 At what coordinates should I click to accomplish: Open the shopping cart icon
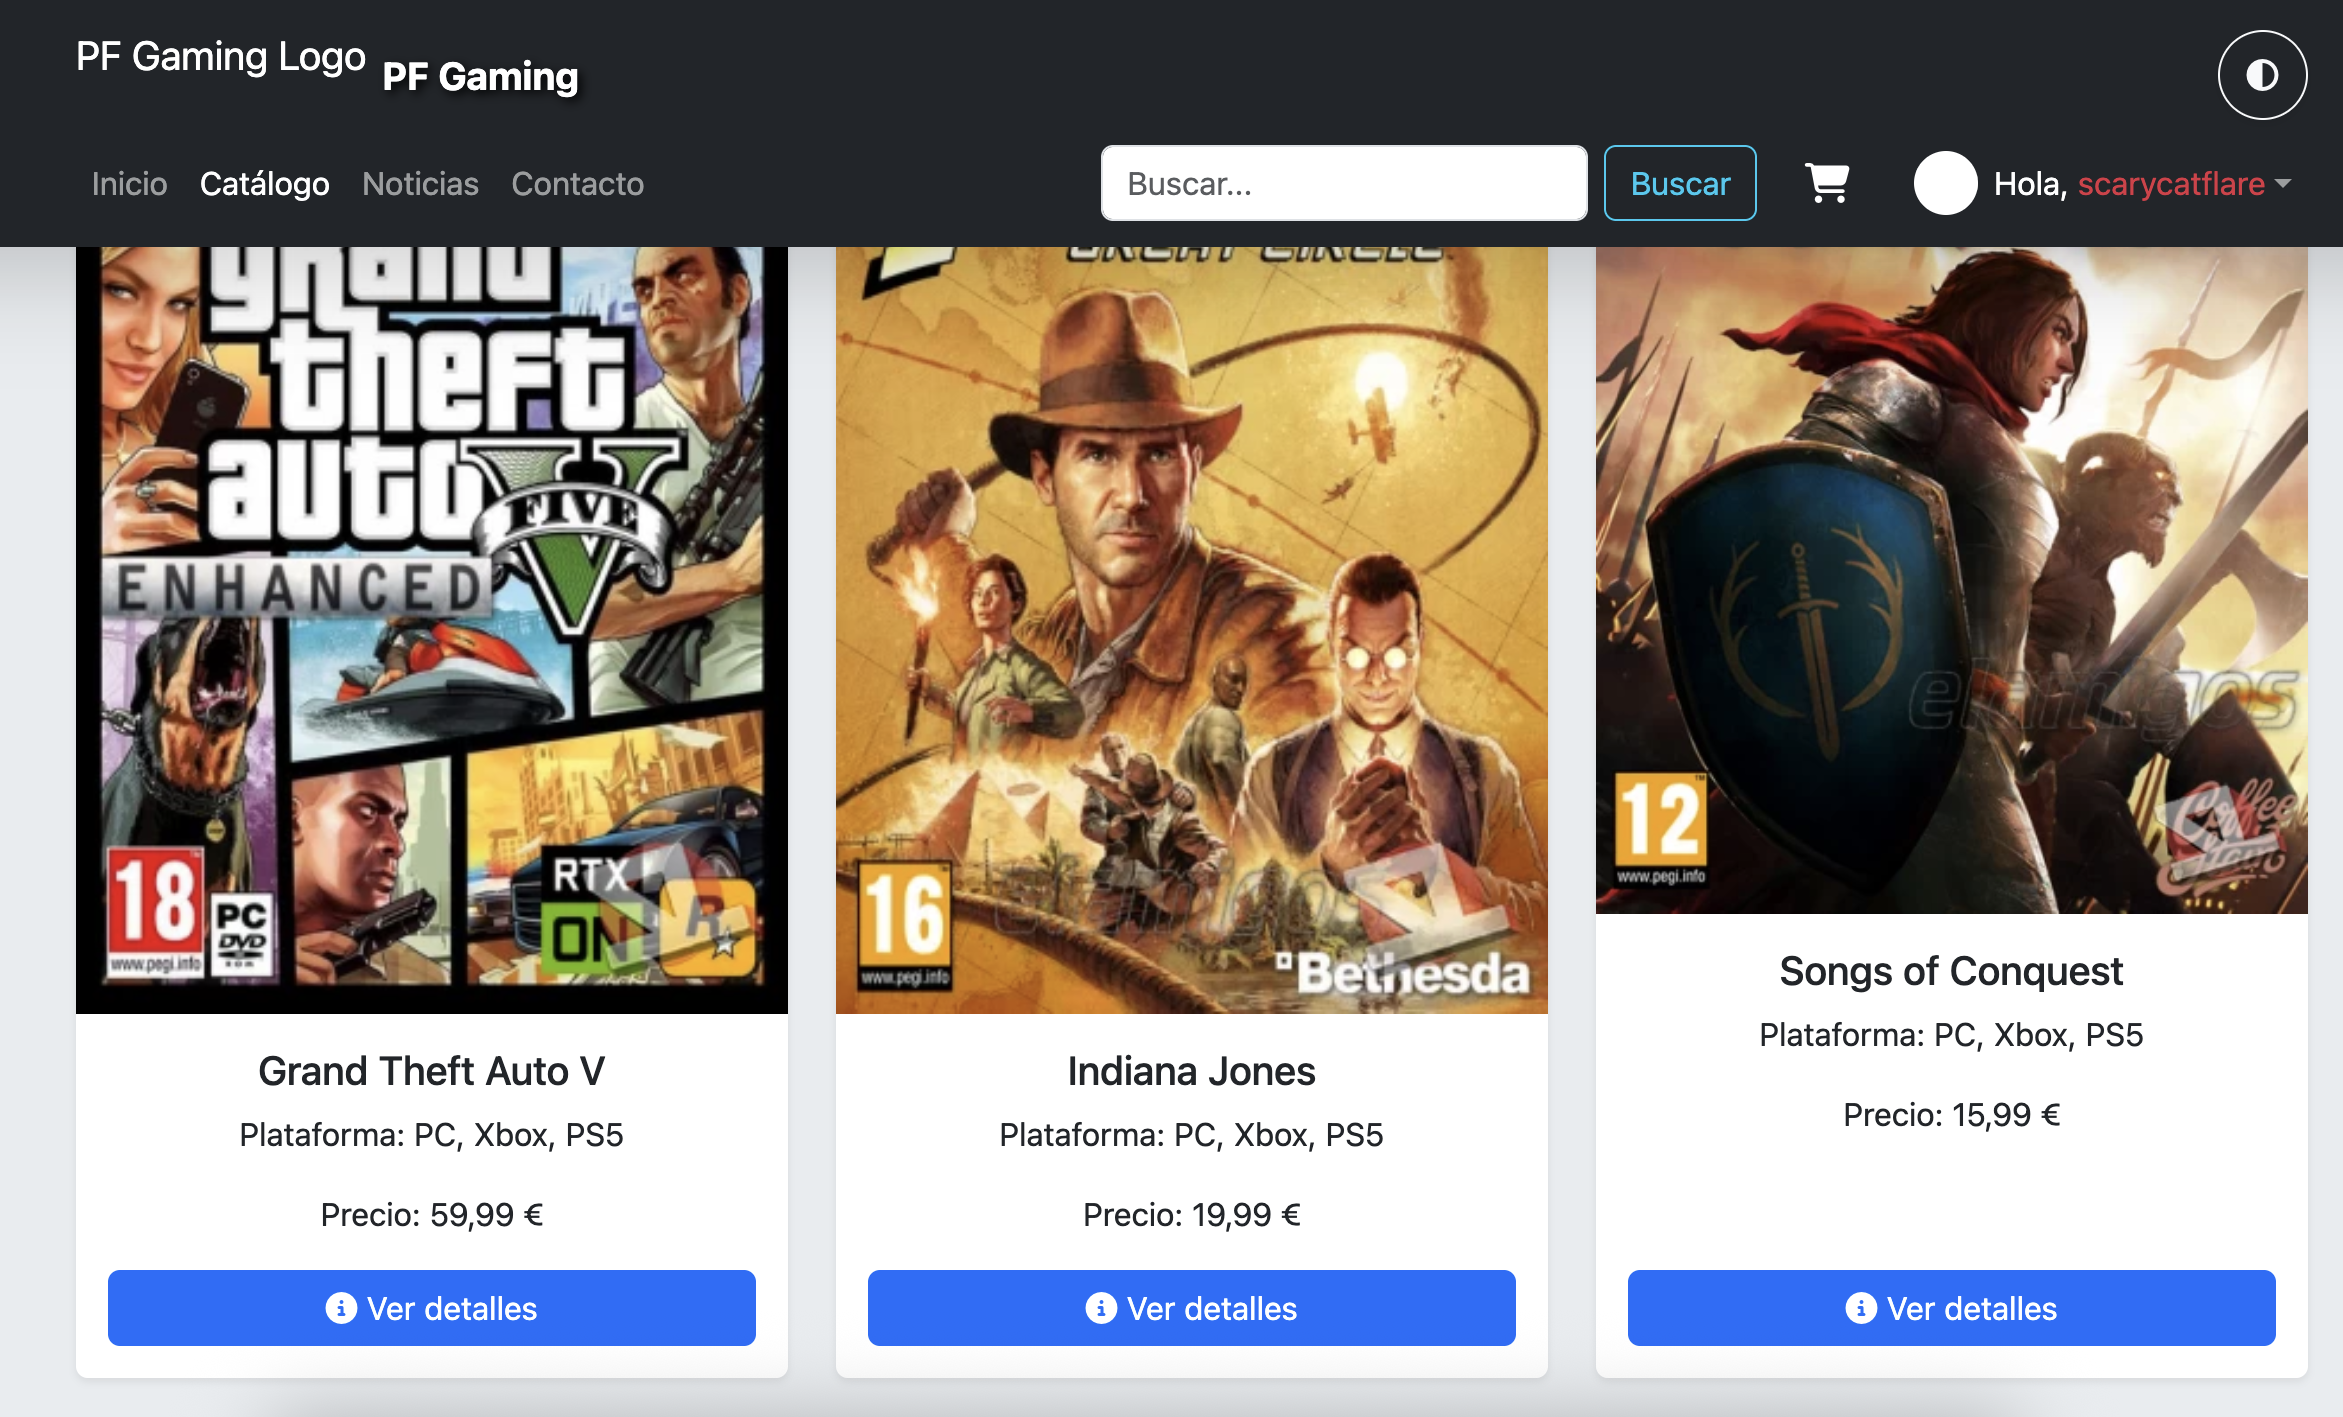coord(1827,183)
